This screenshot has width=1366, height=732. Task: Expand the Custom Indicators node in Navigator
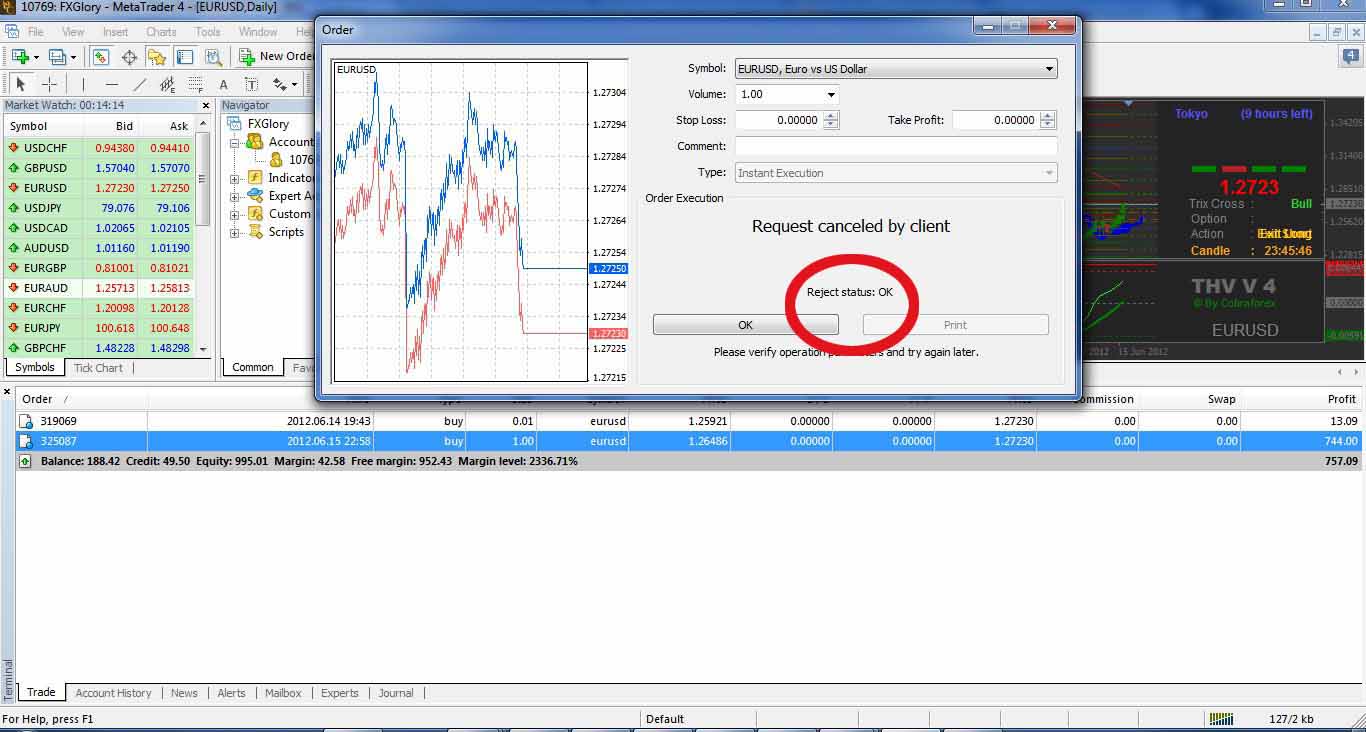click(235, 214)
